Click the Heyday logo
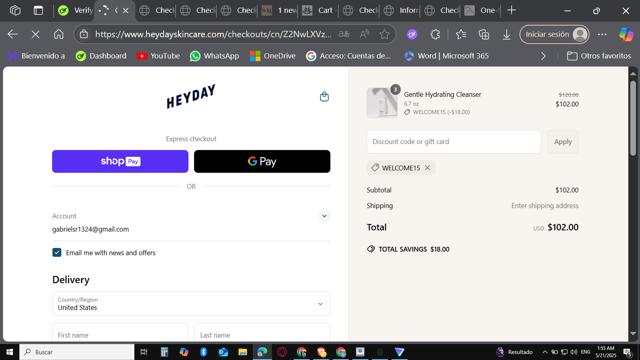The width and height of the screenshot is (640, 360). [191, 97]
